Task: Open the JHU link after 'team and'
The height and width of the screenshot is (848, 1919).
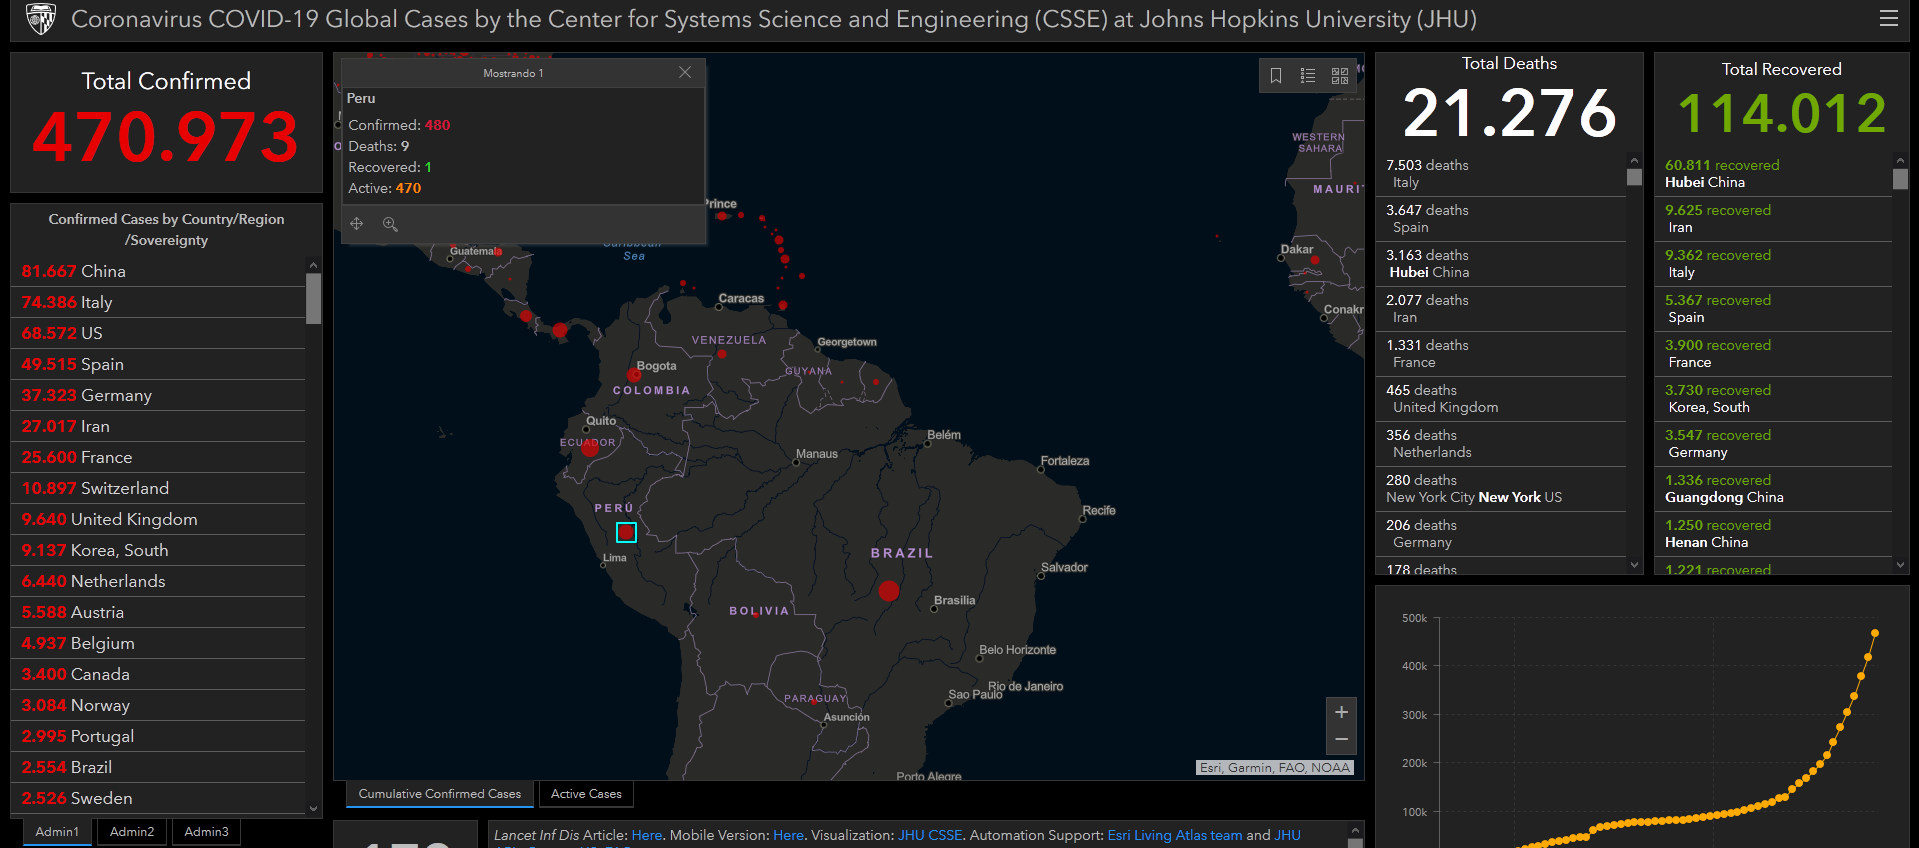Action: tap(1288, 835)
